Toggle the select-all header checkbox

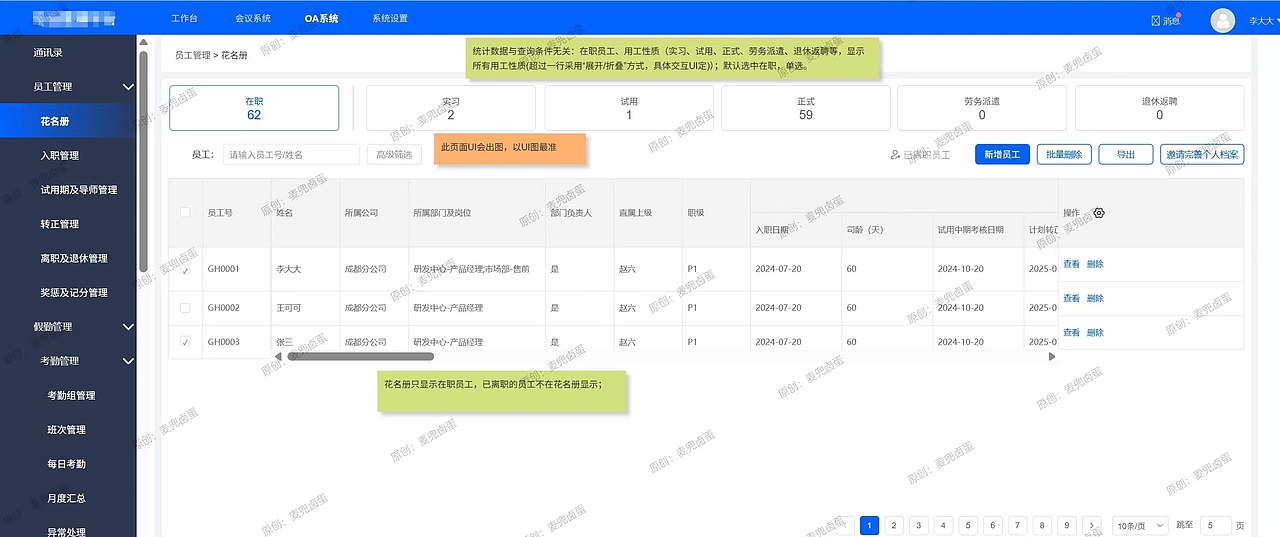coord(185,212)
